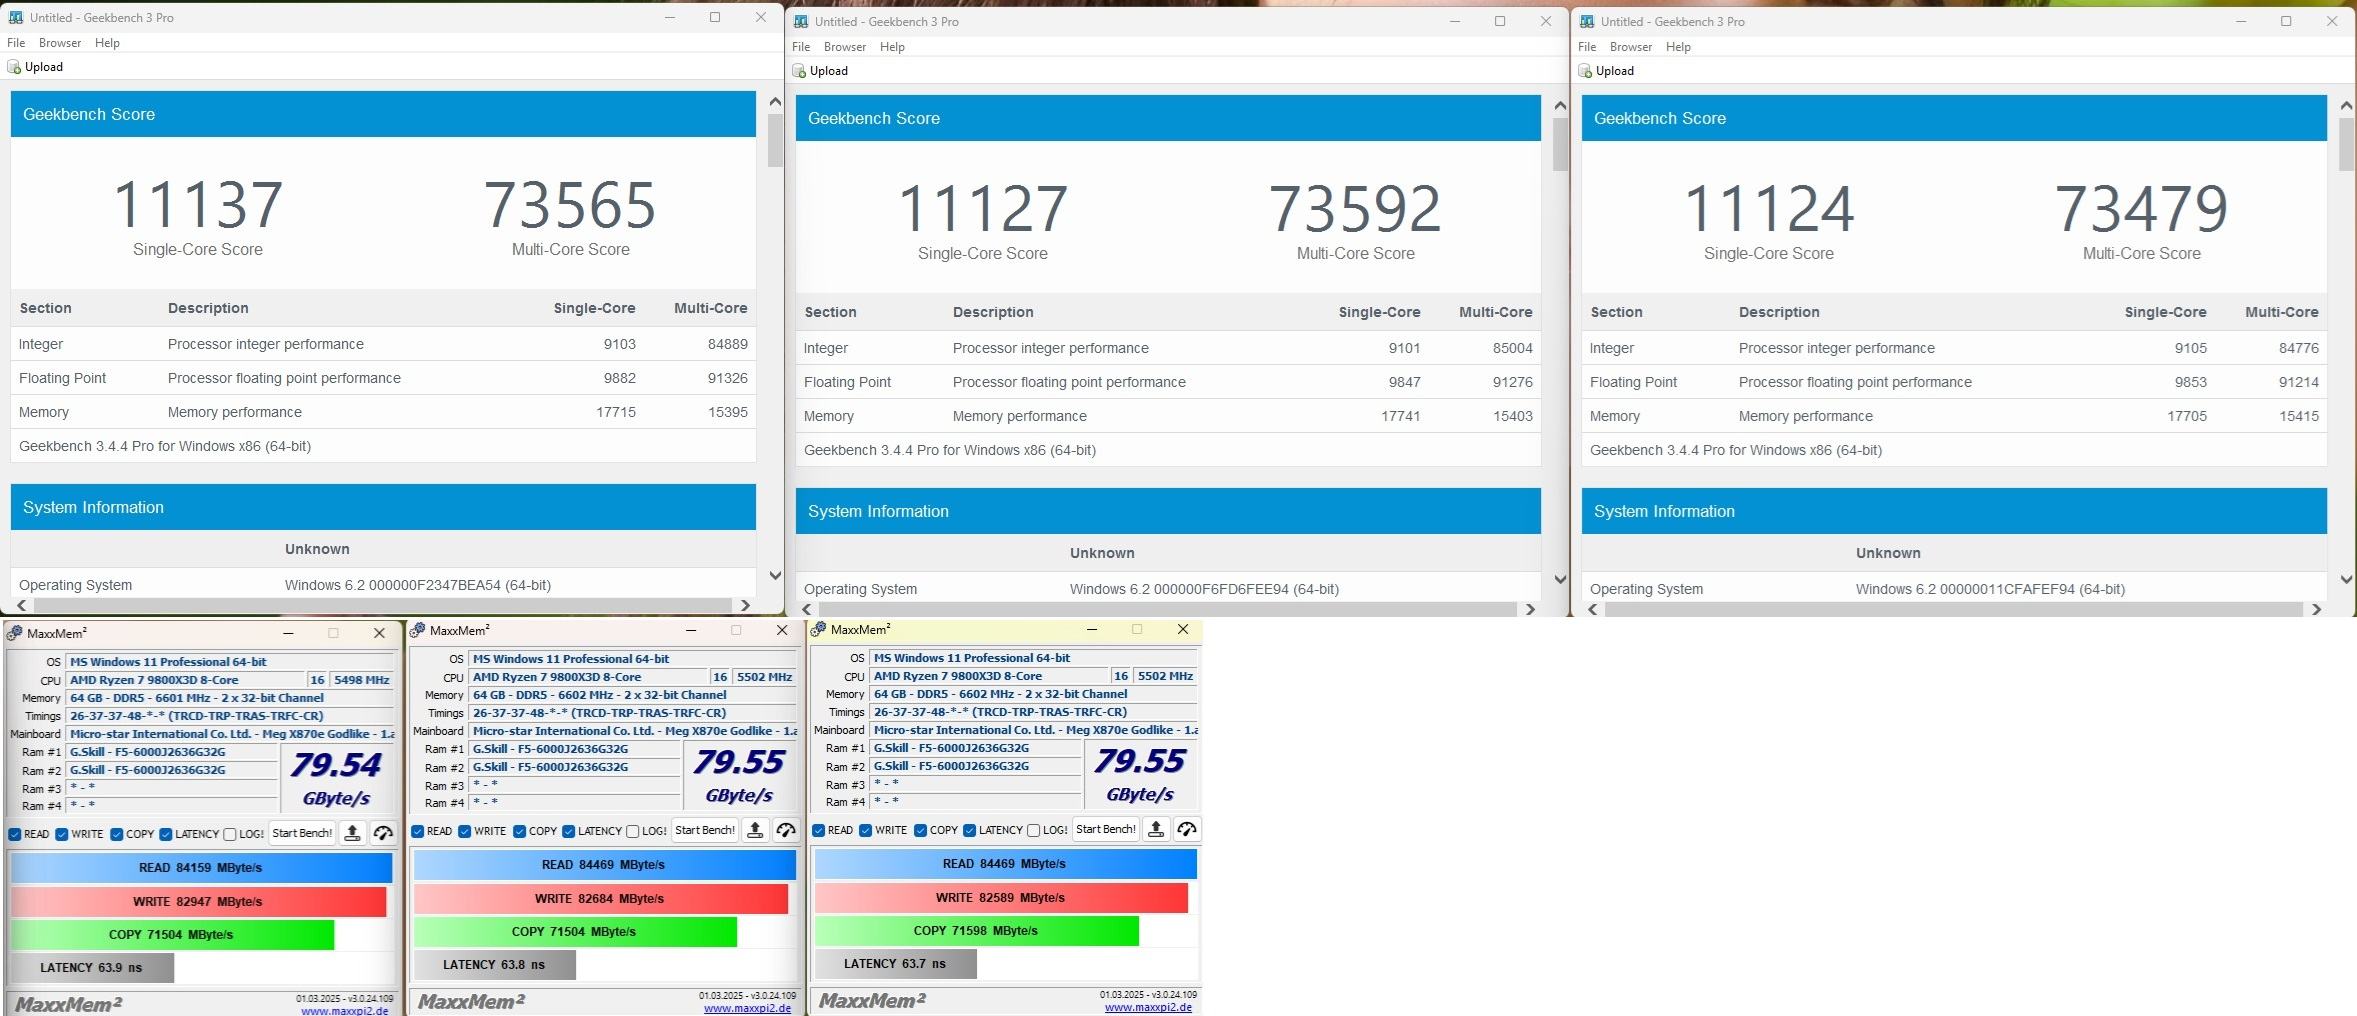Click the MaxxMem title-bar icon in the 63.7 ns window
This screenshot has height=1016, width=2357.
click(x=818, y=629)
